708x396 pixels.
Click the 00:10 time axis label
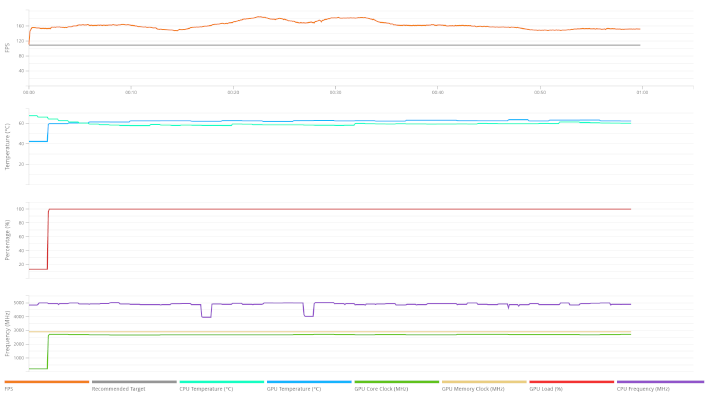coord(131,92)
